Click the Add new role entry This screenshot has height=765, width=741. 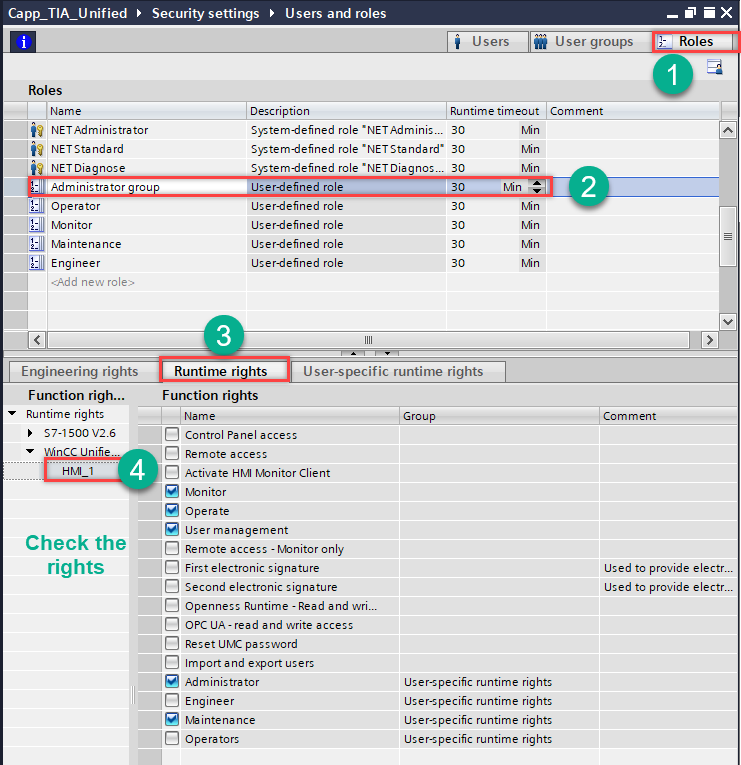[92, 282]
